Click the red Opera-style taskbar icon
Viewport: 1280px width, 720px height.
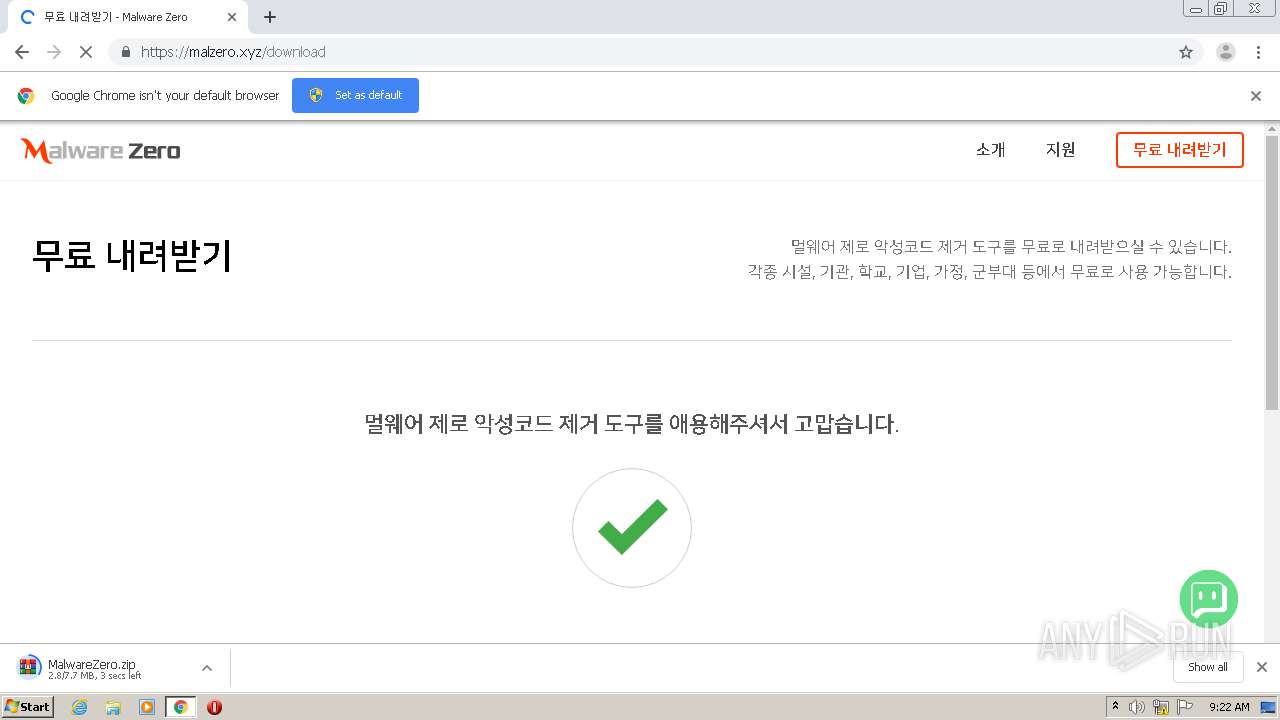[x=214, y=707]
